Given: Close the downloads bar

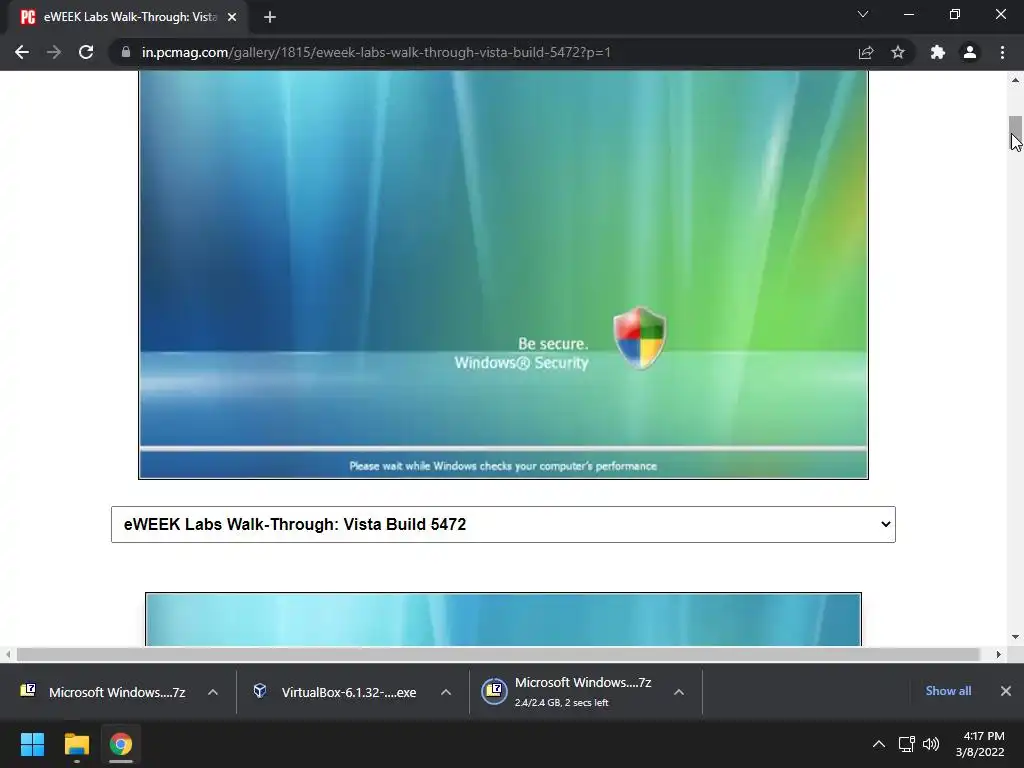Looking at the screenshot, I should click(x=1006, y=691).
